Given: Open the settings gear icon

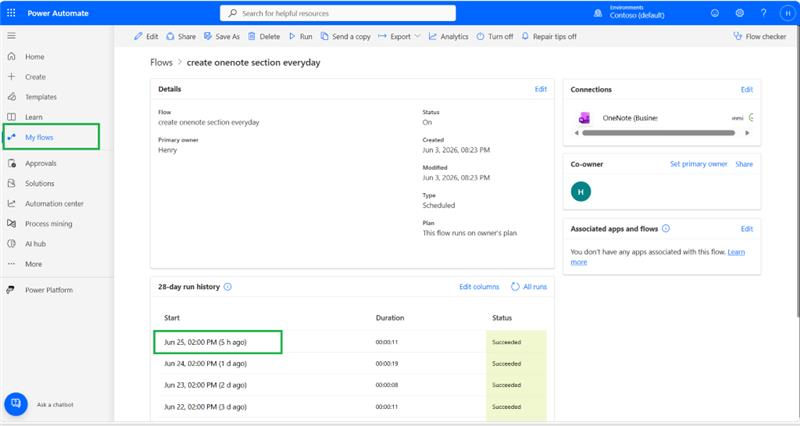Looking at the screenshot, I should coord(739,13).
